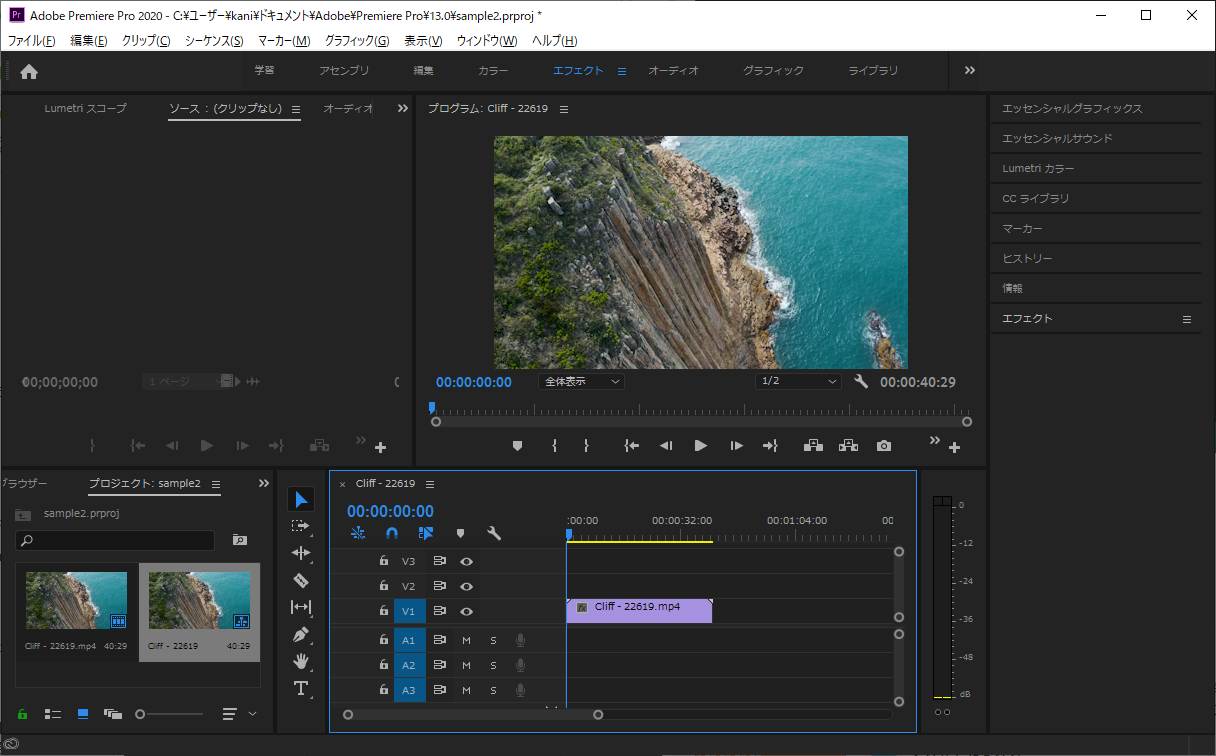Screen dimensions: 1216x756
Task: Select the Razor tool in the toolbar
Action: [301, 580]
